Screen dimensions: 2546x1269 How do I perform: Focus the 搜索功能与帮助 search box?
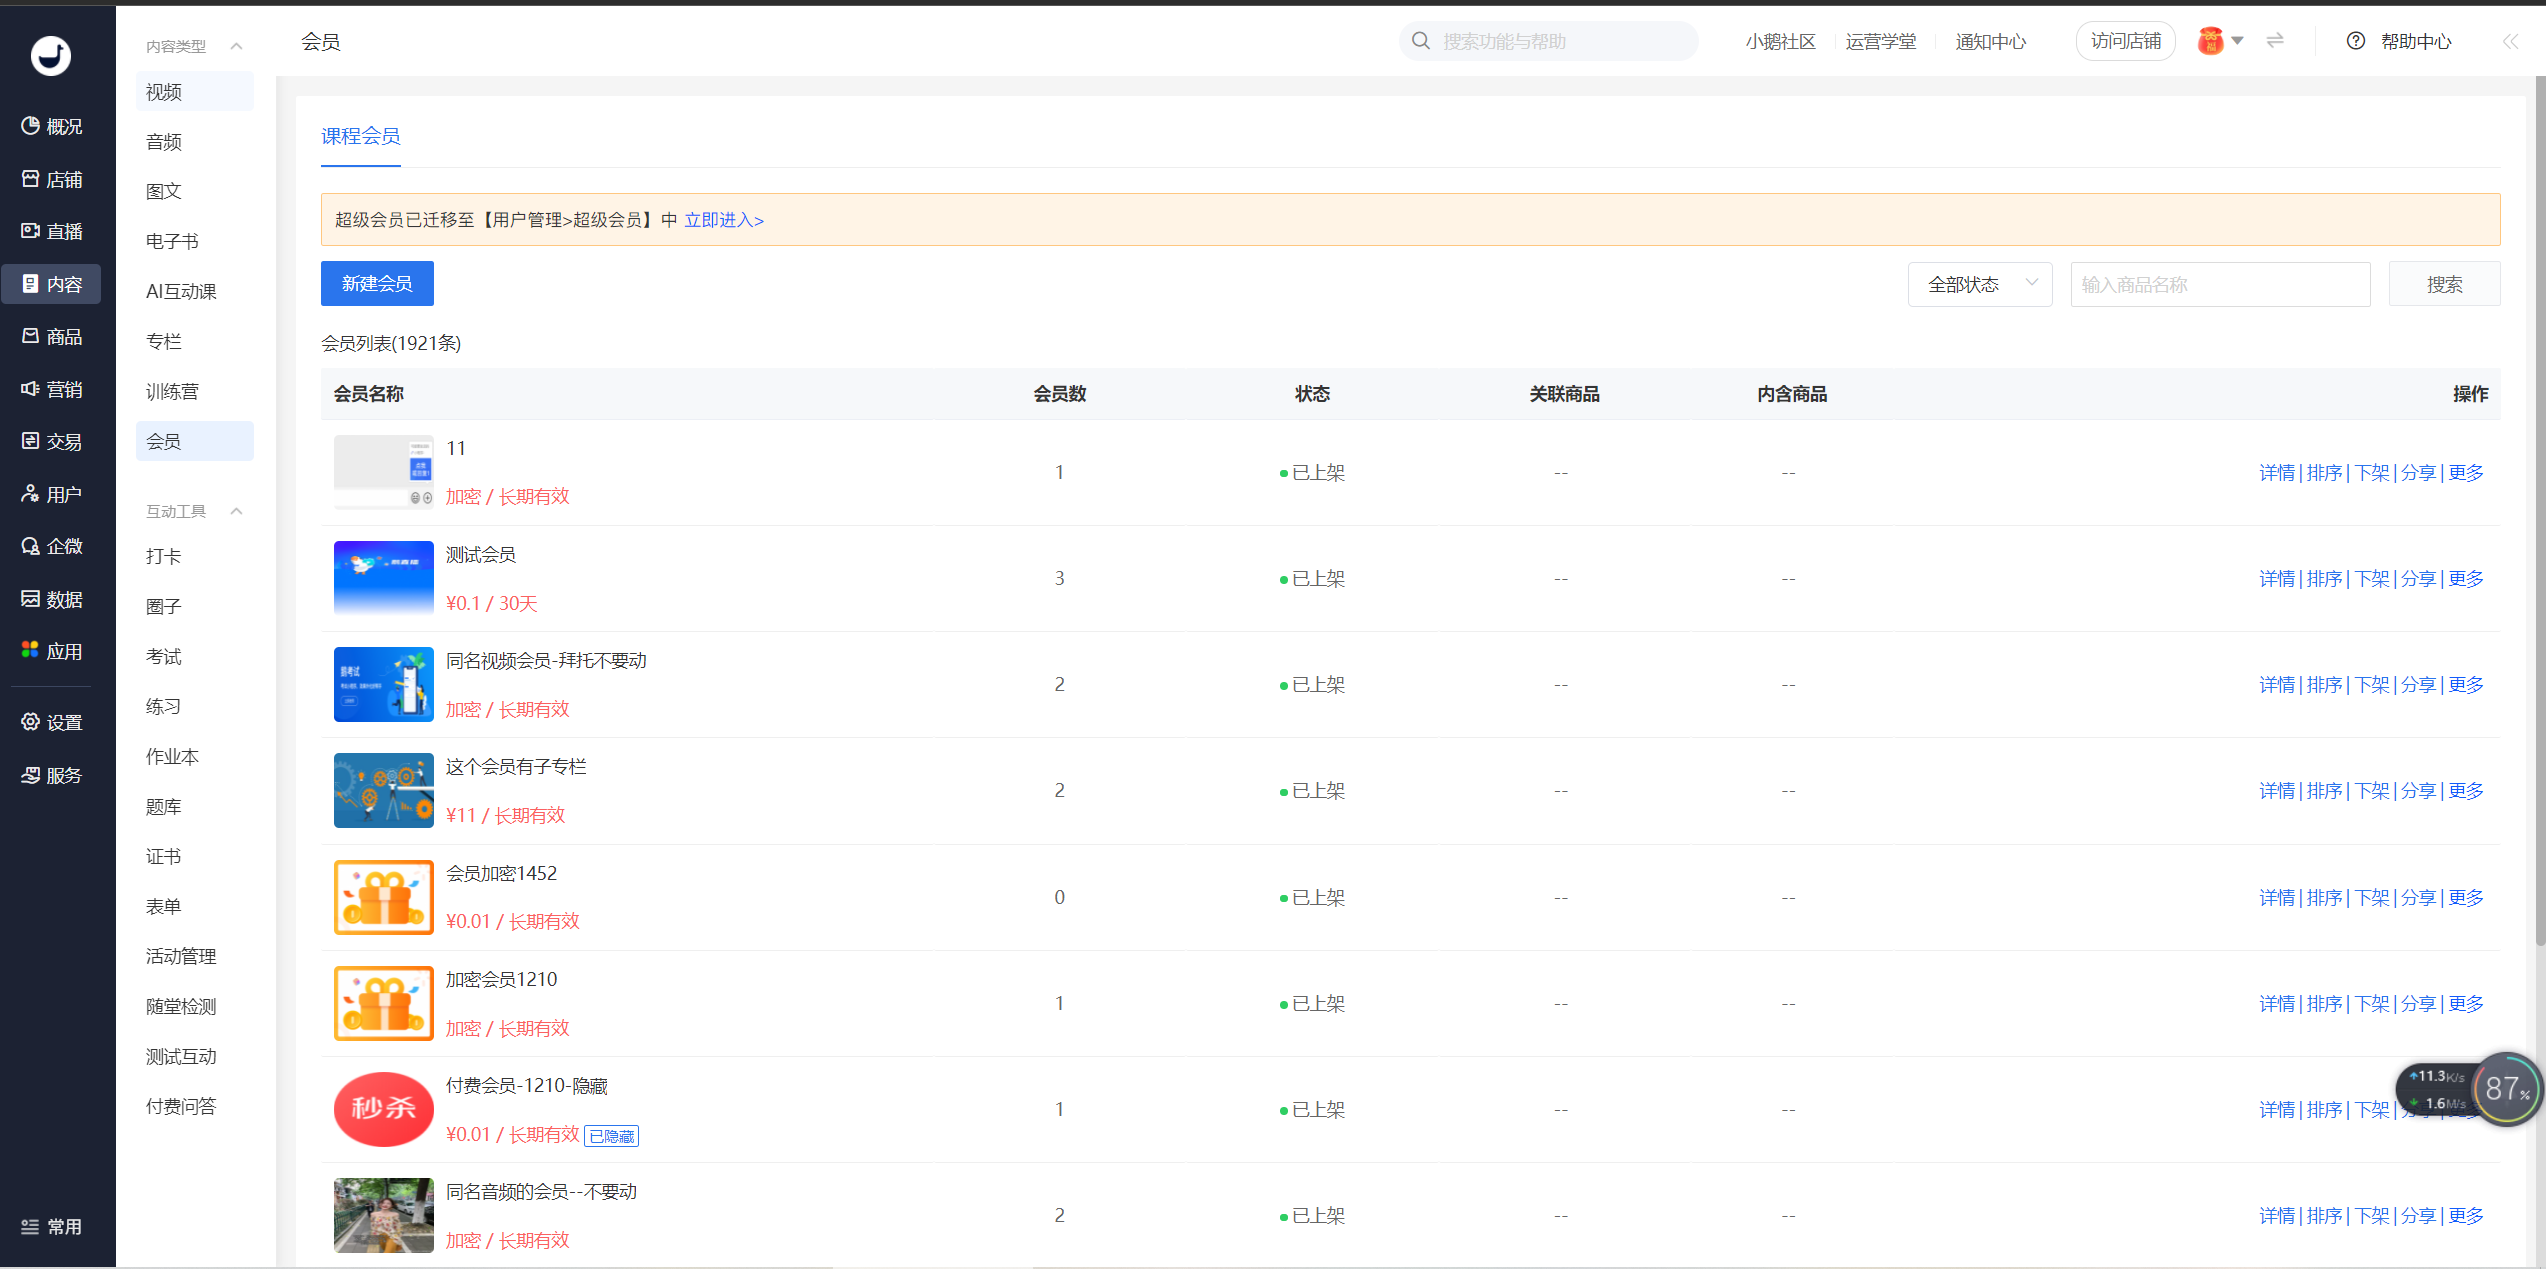1549,41
